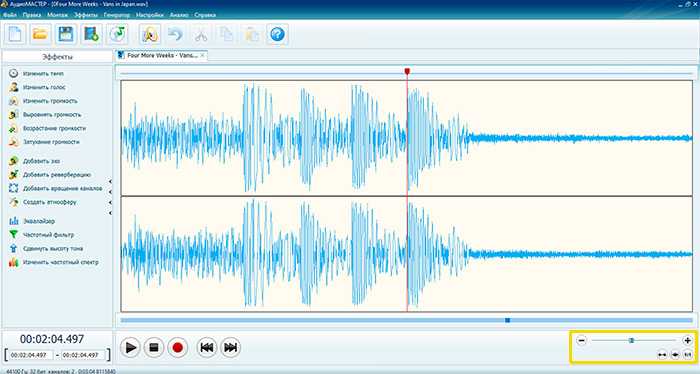Open the Эффекты menu in the menu bar
This screenshot has width=700, height=374.
pos(86,15)
